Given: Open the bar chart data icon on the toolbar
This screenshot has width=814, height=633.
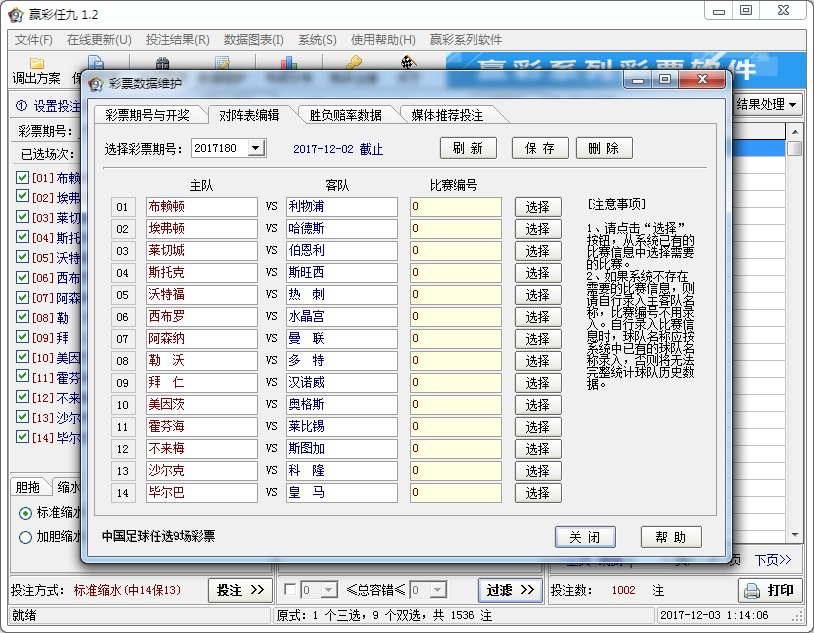Looking at the screenshot, I should 287,62.
